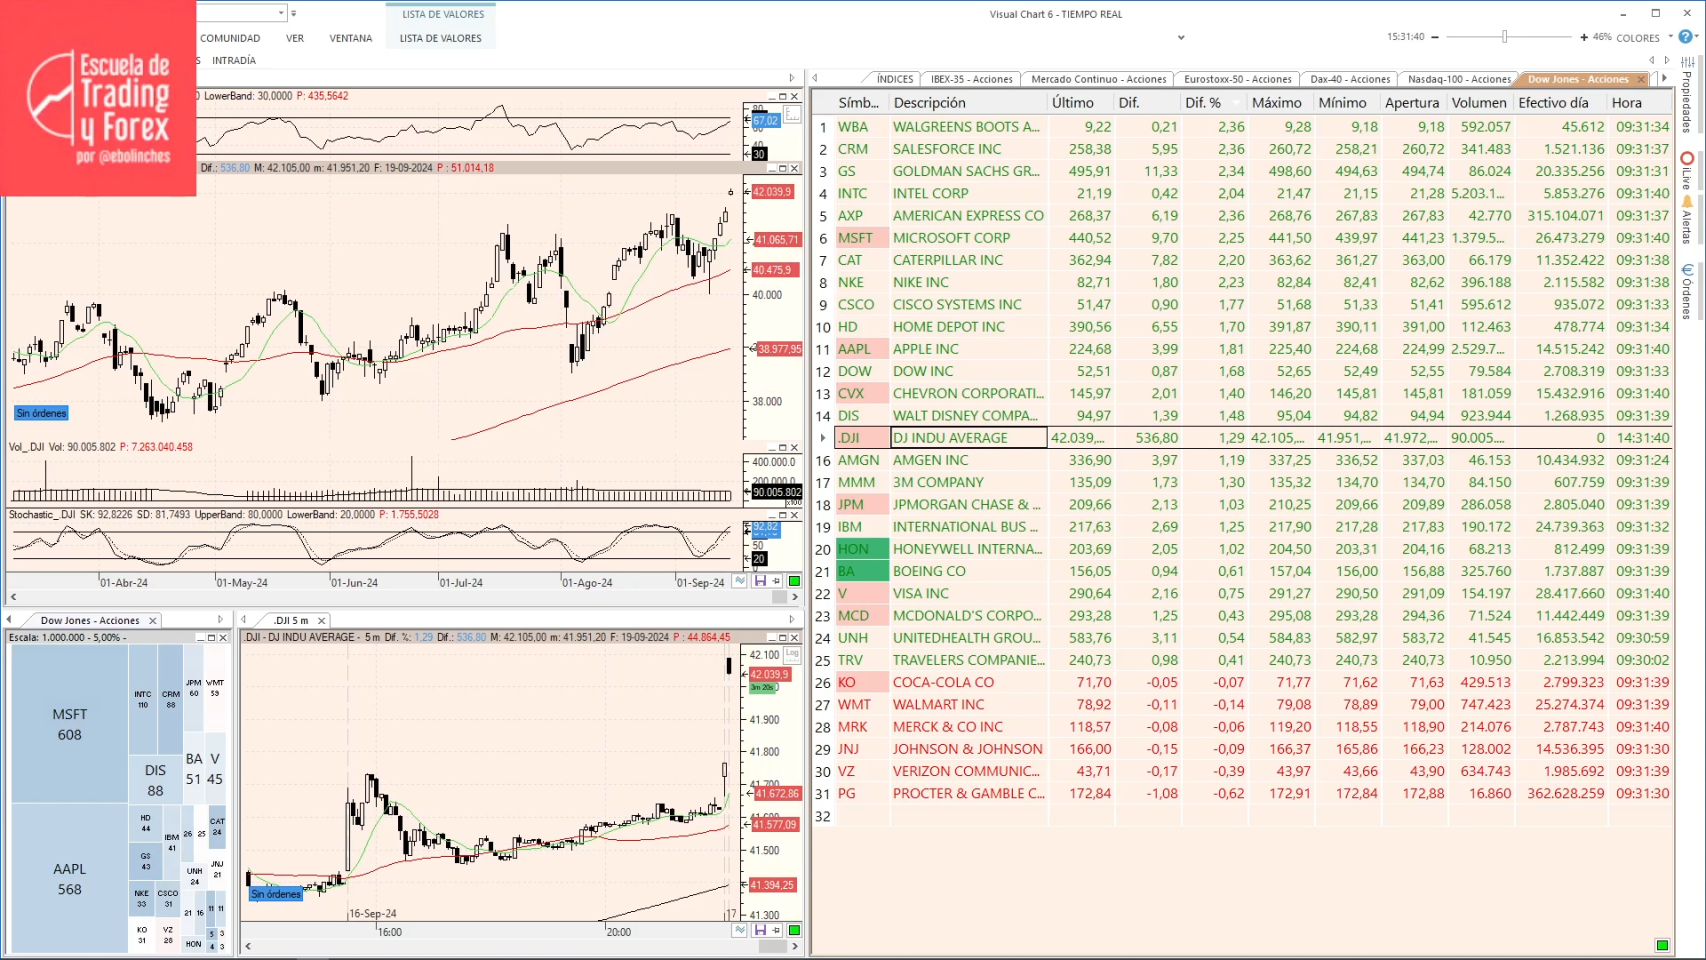Click the daily chart horizontal scrollbar thumb
1706x960 pixels.
tap(779, 597)
